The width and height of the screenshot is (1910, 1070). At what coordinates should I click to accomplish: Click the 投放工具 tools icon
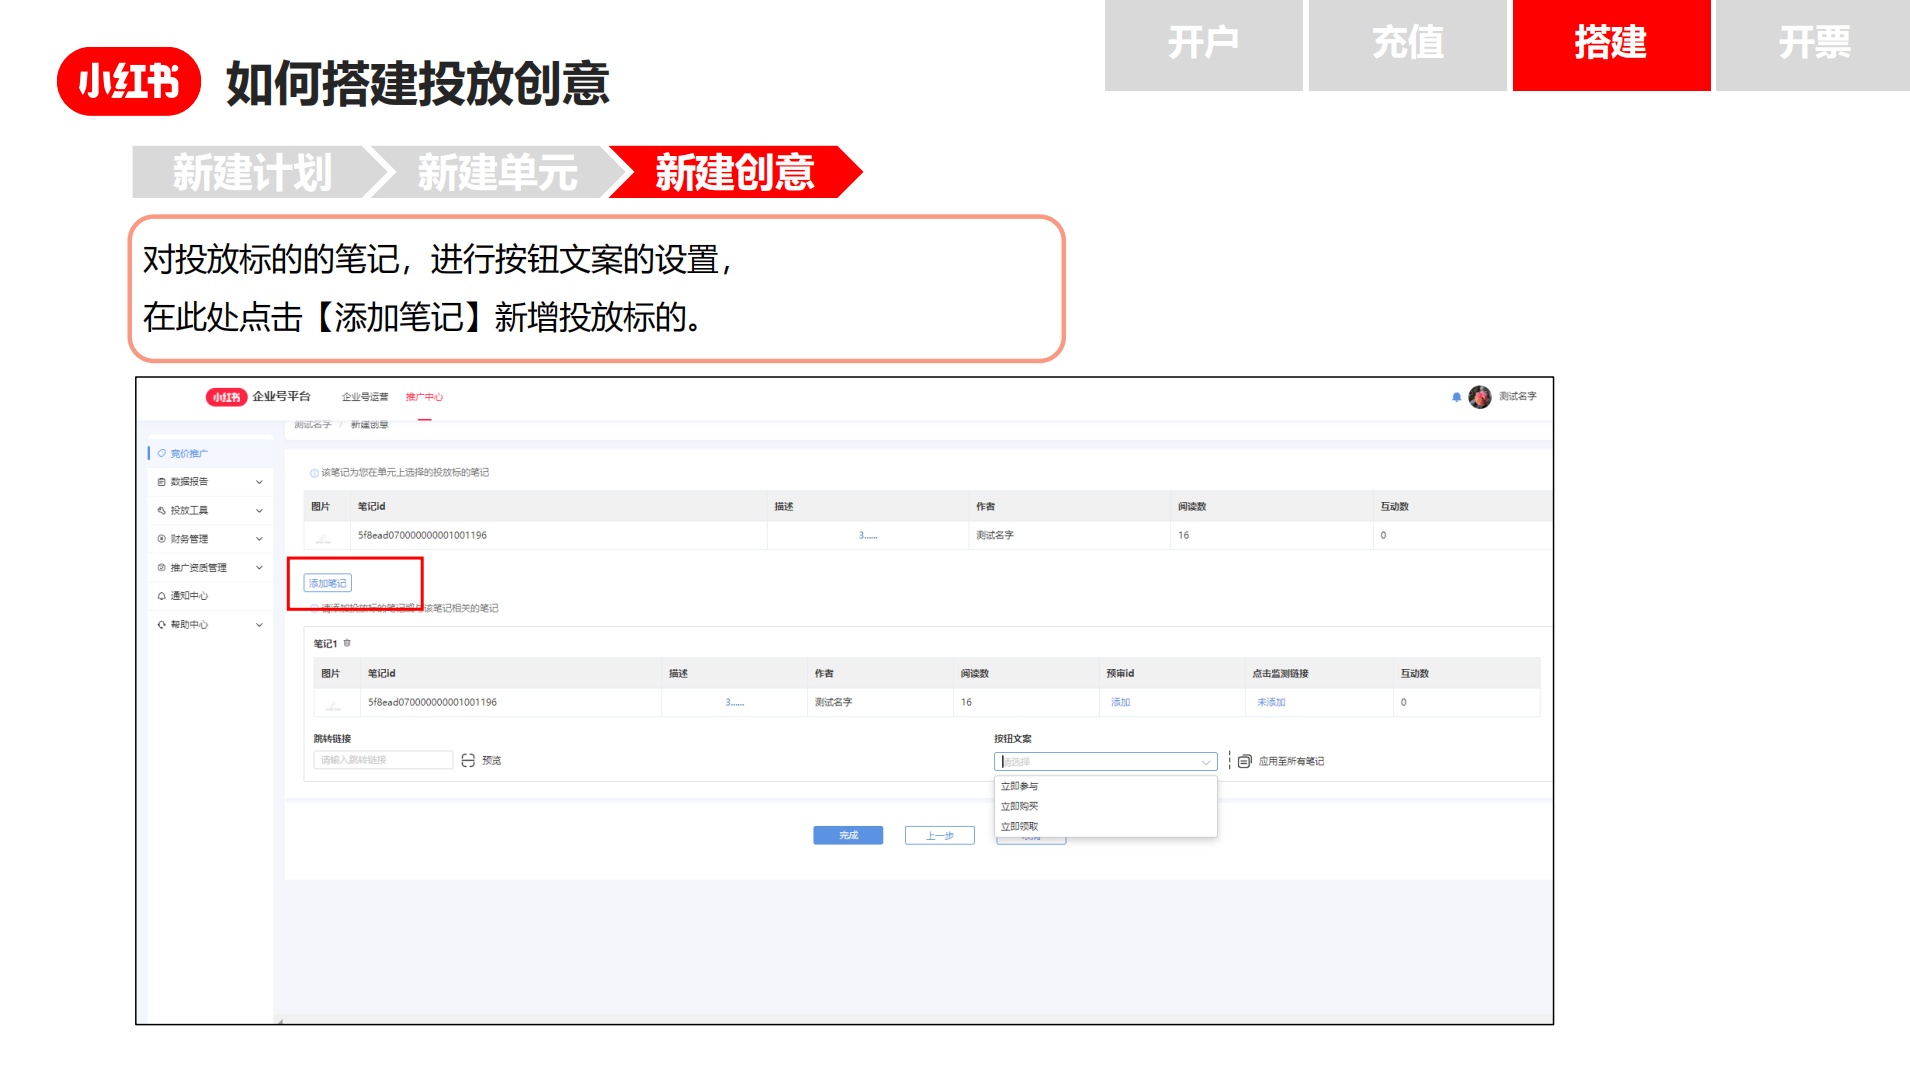(161, 510)
